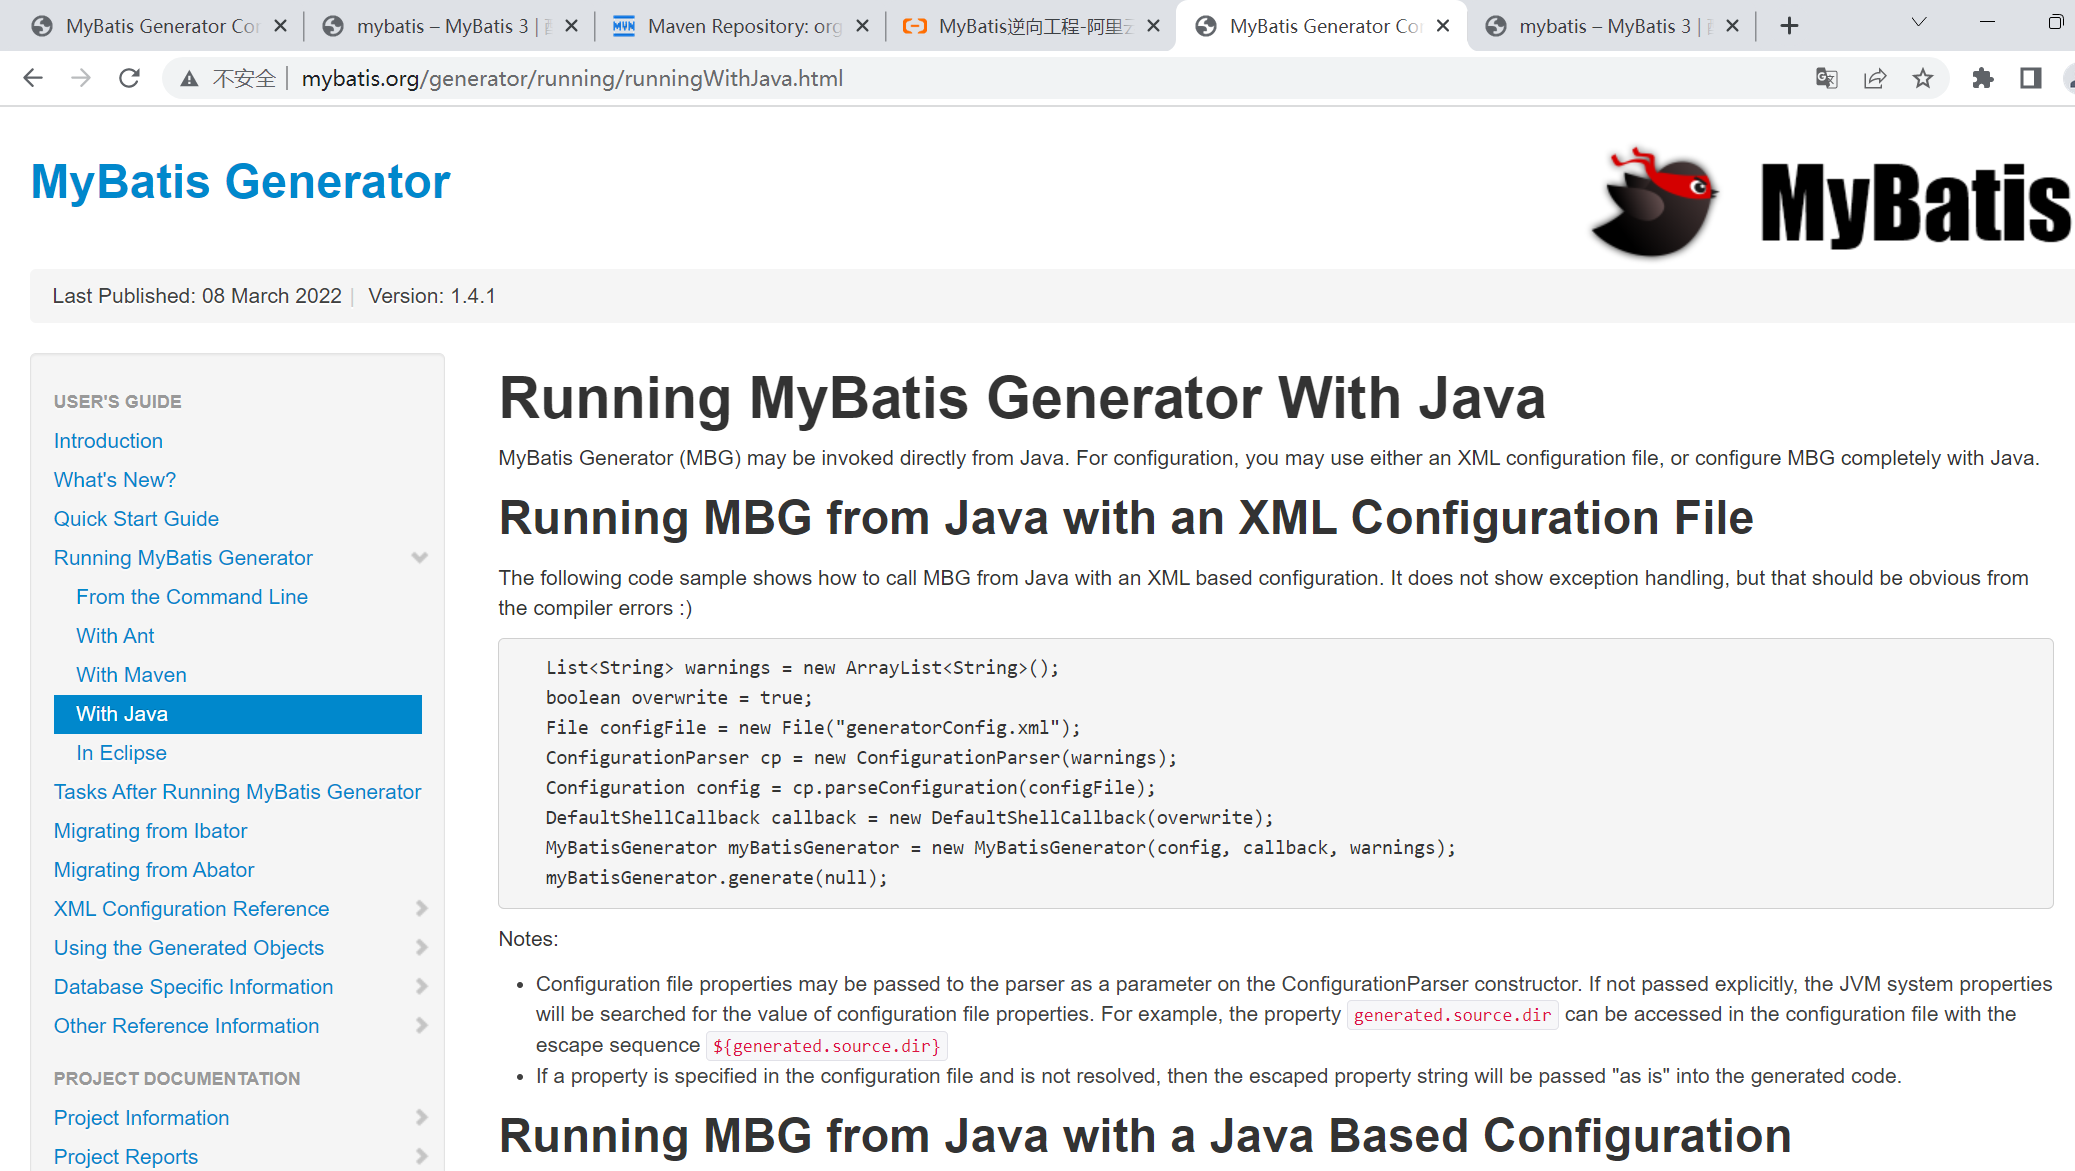
Task: Expand Database Specific Information submenu
Action: [421, 987]
